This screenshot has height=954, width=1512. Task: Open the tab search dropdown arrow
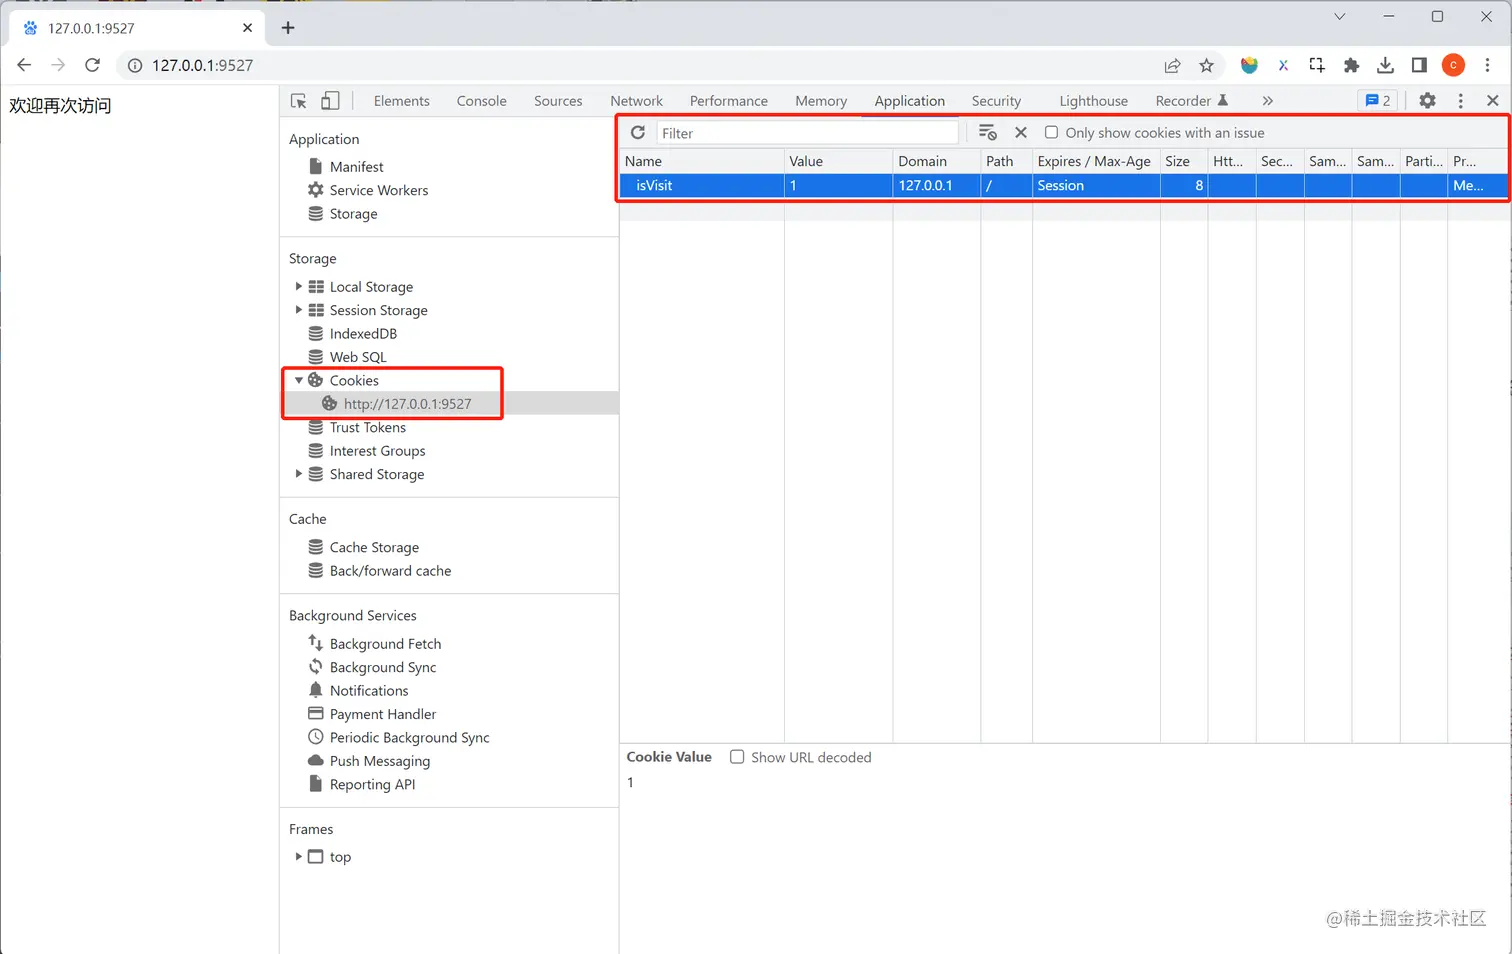(1339, 16)
